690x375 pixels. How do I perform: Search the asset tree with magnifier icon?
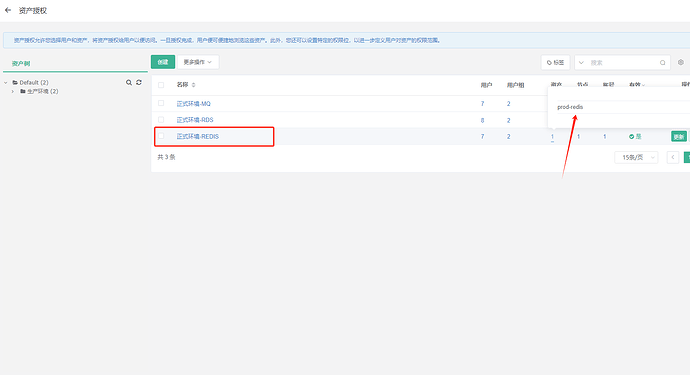point(129,82)
